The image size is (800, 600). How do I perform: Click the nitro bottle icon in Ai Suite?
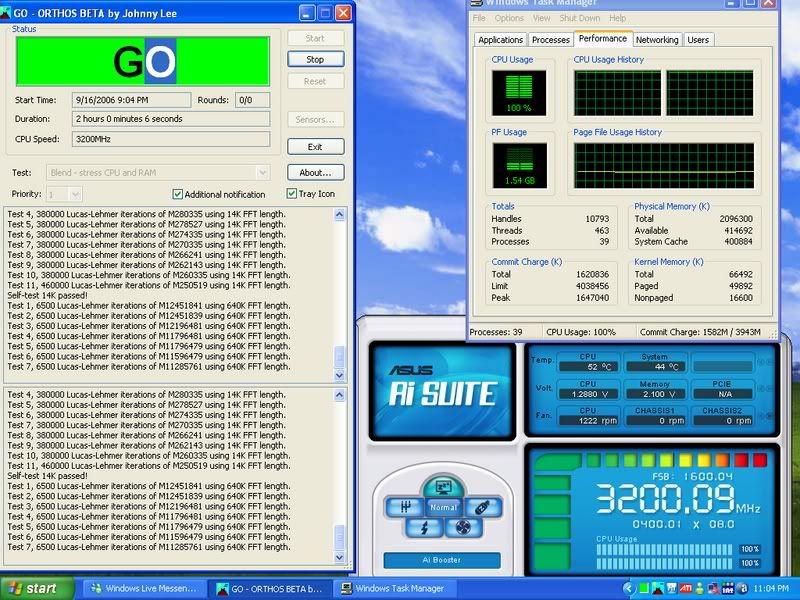tap(482, 507)
